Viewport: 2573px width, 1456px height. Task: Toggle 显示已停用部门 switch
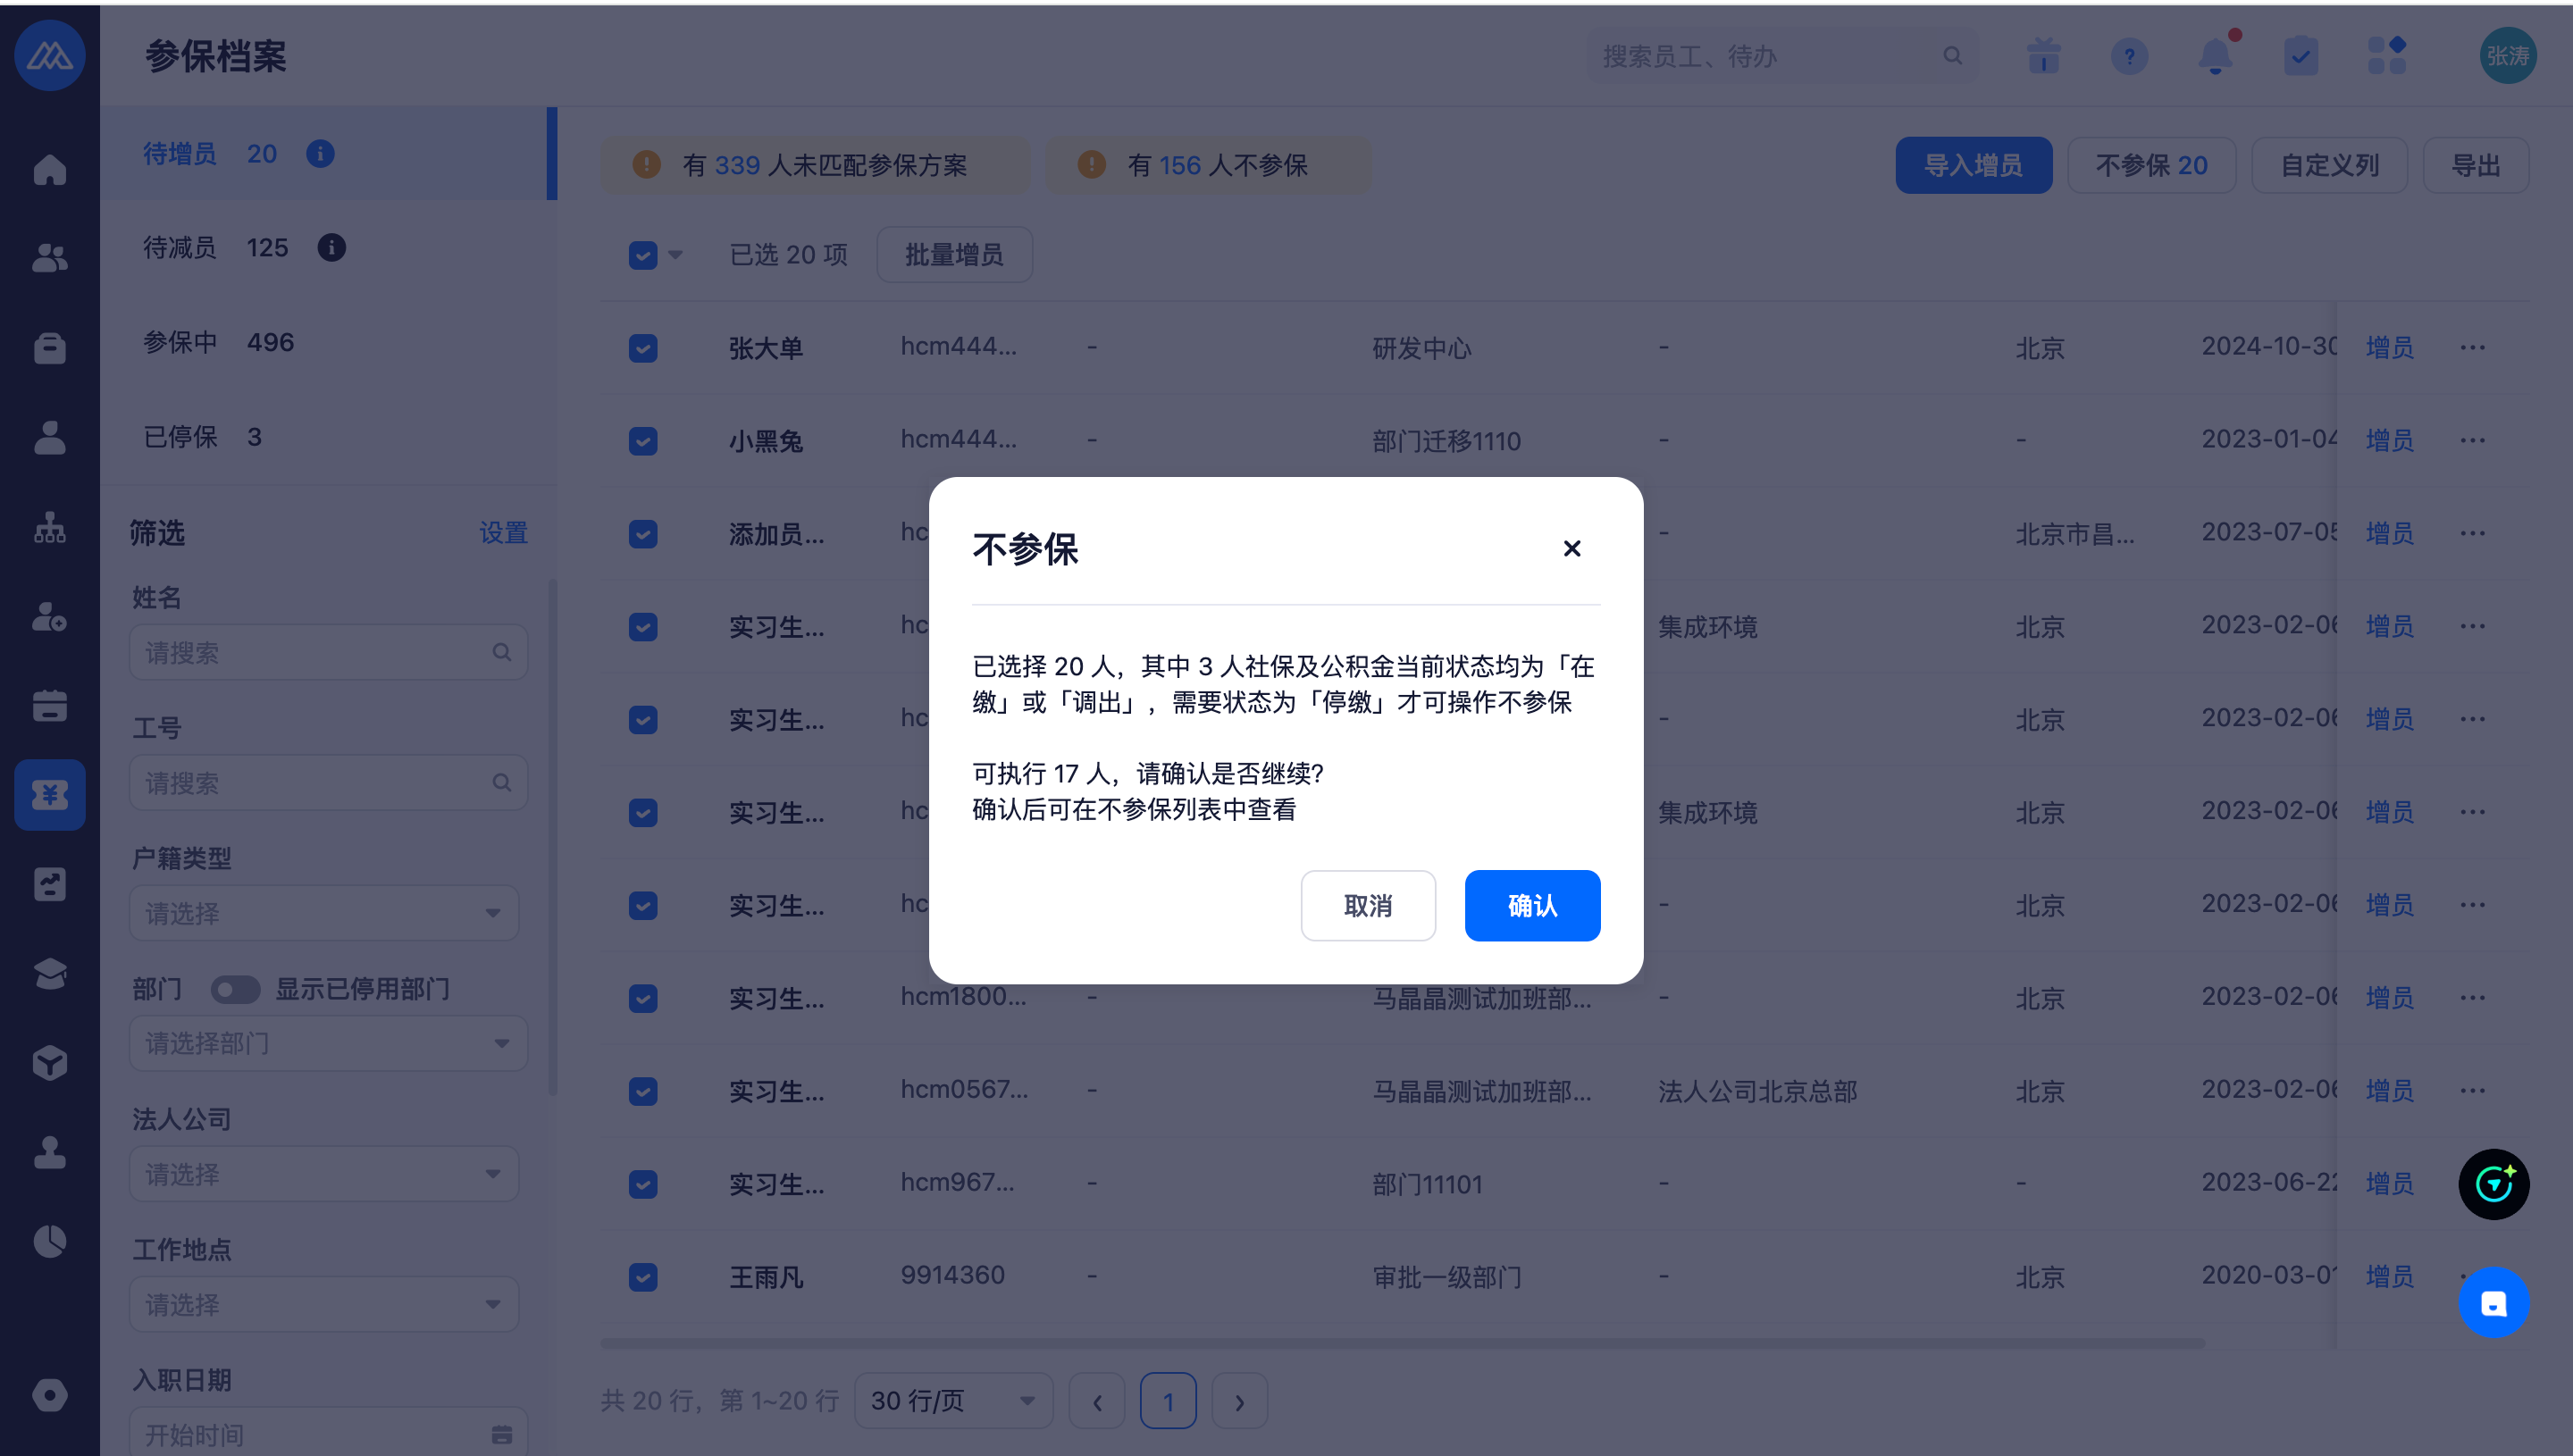235,989
